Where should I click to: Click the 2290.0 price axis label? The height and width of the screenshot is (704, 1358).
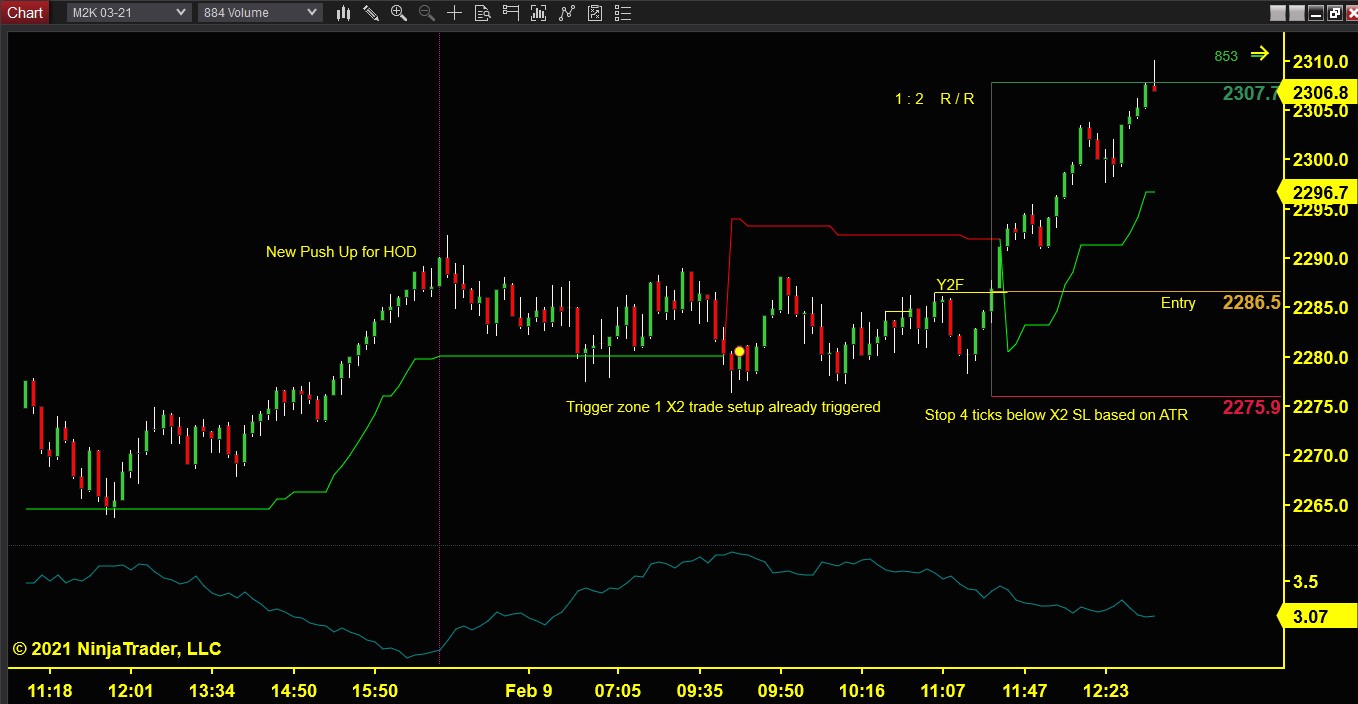click(1320, 259)
